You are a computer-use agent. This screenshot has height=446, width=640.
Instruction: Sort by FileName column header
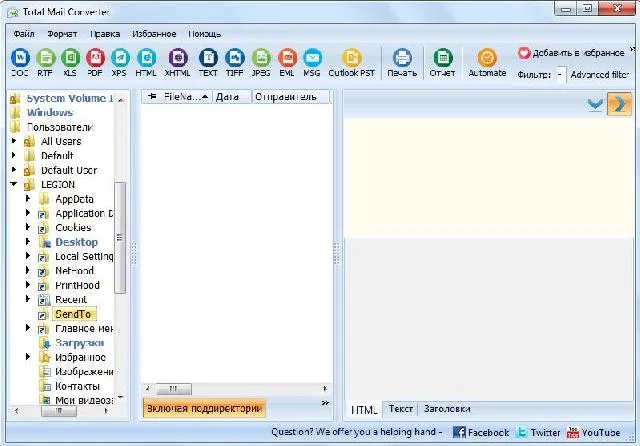186,97
